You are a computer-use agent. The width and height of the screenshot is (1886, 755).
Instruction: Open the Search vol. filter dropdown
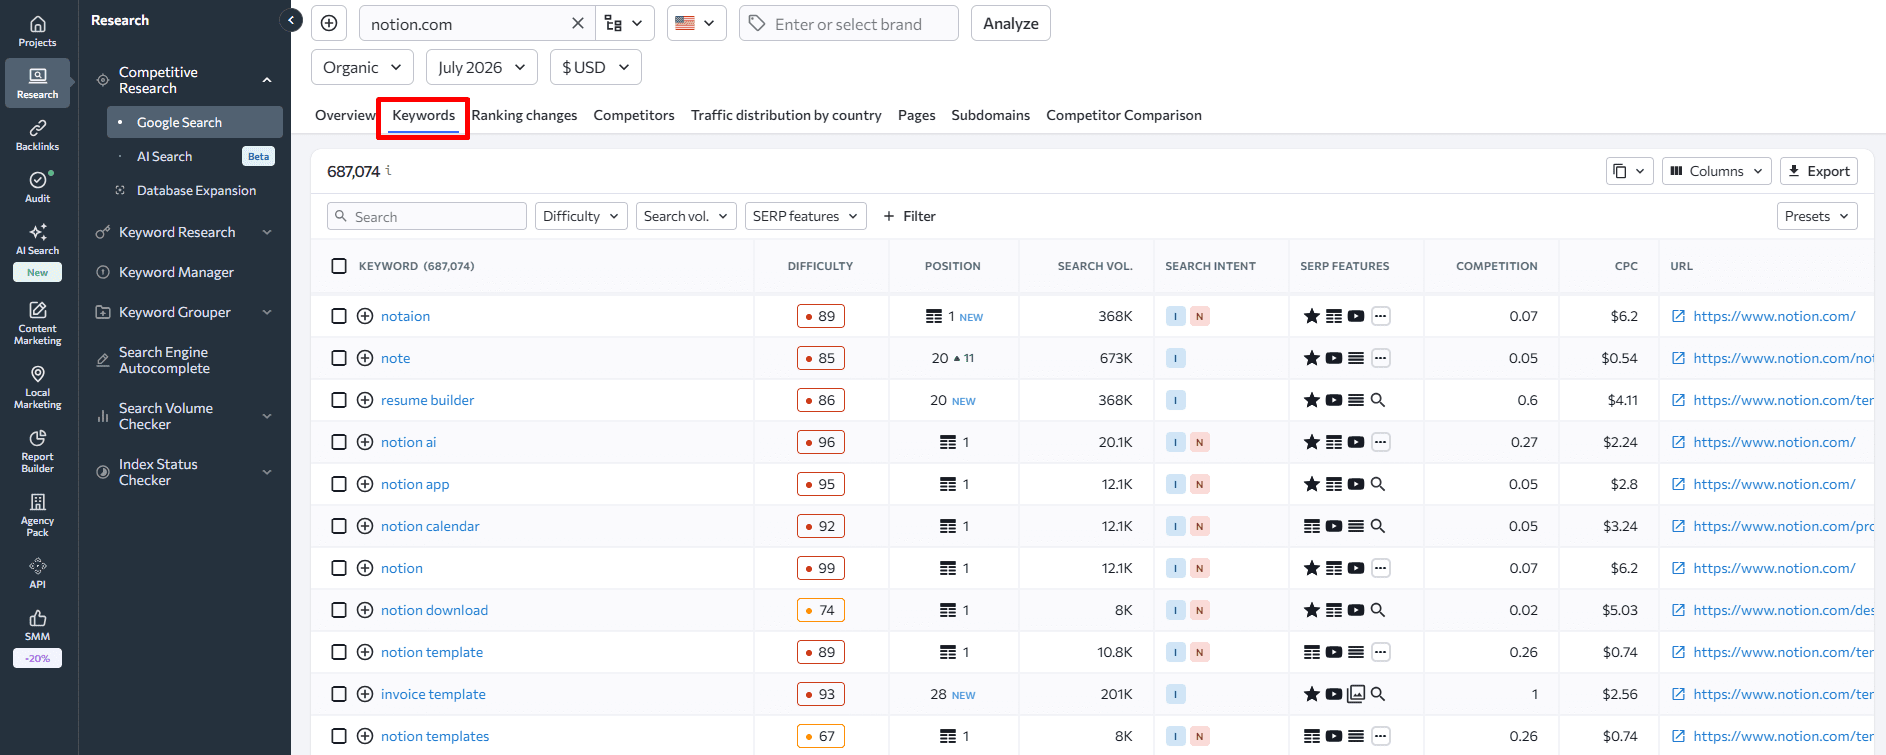pos(686,216)
